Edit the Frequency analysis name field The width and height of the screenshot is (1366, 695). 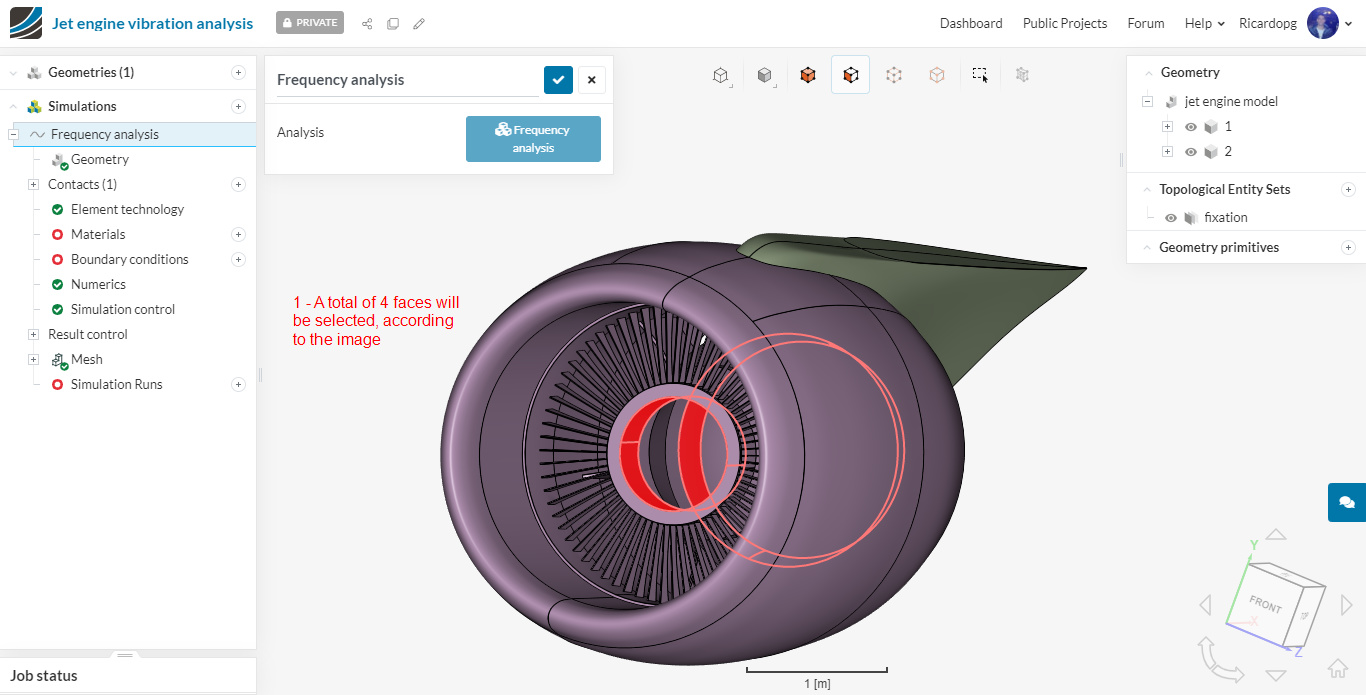coord(407,80)
